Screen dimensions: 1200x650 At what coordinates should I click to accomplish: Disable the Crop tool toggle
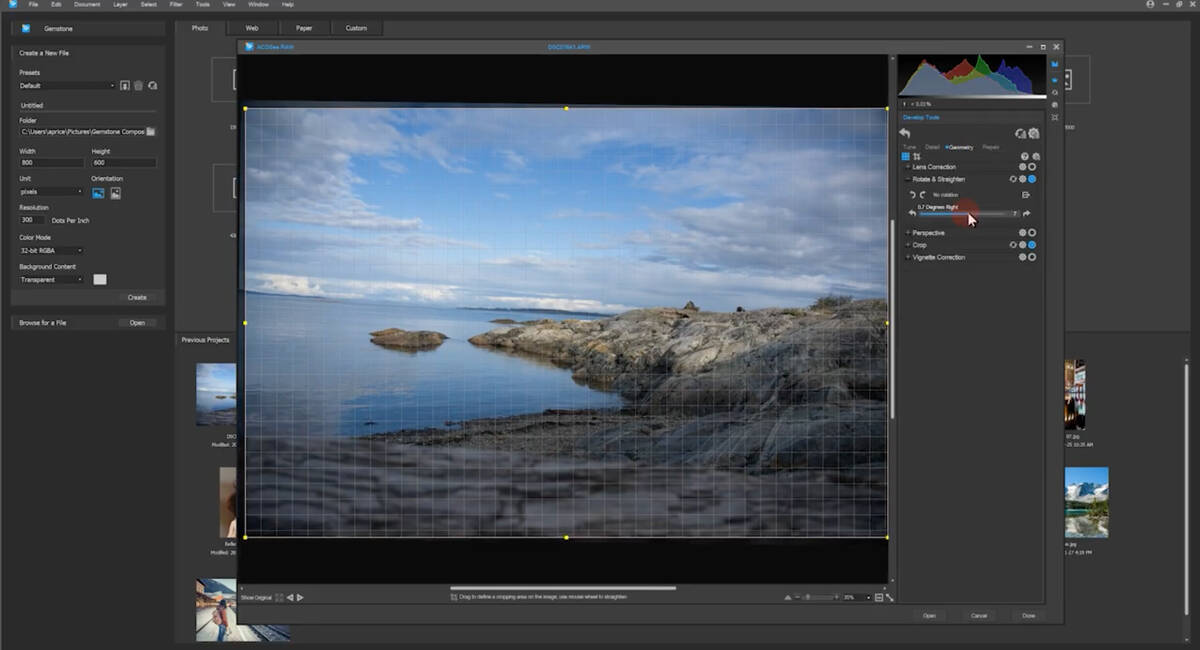[1032, 245]
